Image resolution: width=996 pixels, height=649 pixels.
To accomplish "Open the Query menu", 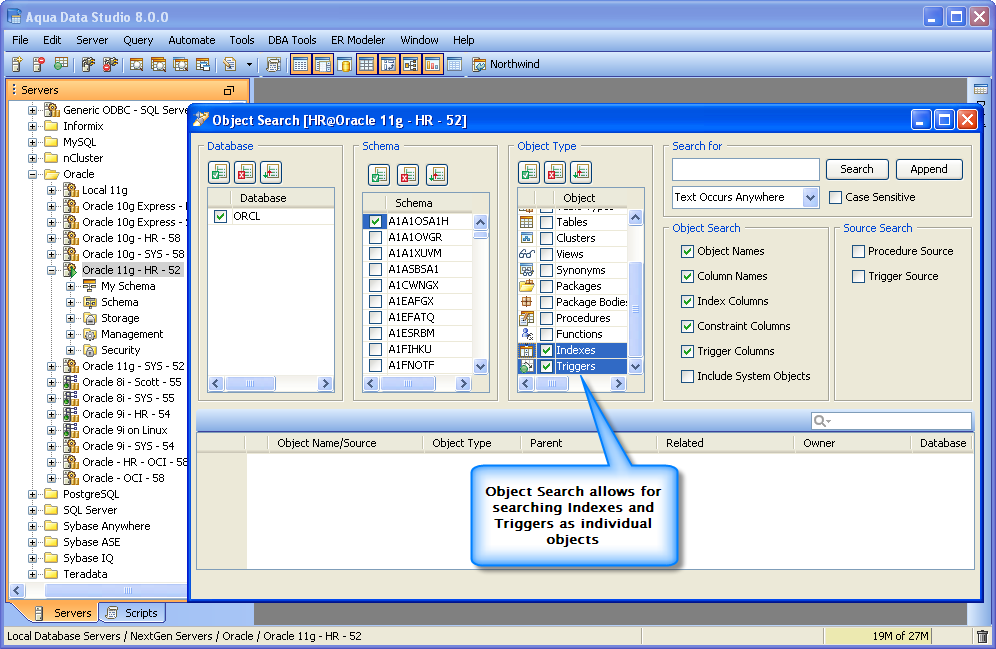I will (138, 40).
